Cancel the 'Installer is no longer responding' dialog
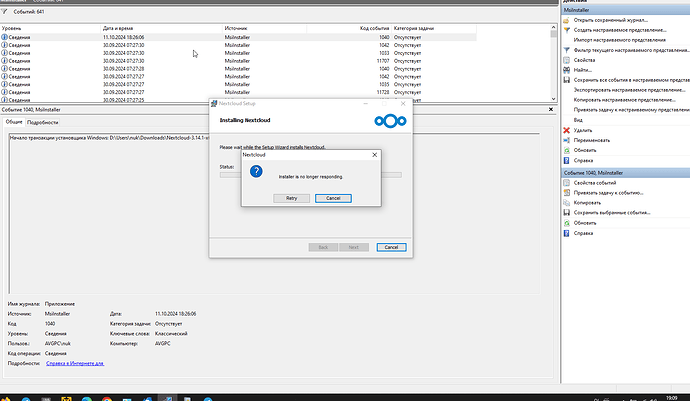The image size is (690, 401). (x=332, y=198)
